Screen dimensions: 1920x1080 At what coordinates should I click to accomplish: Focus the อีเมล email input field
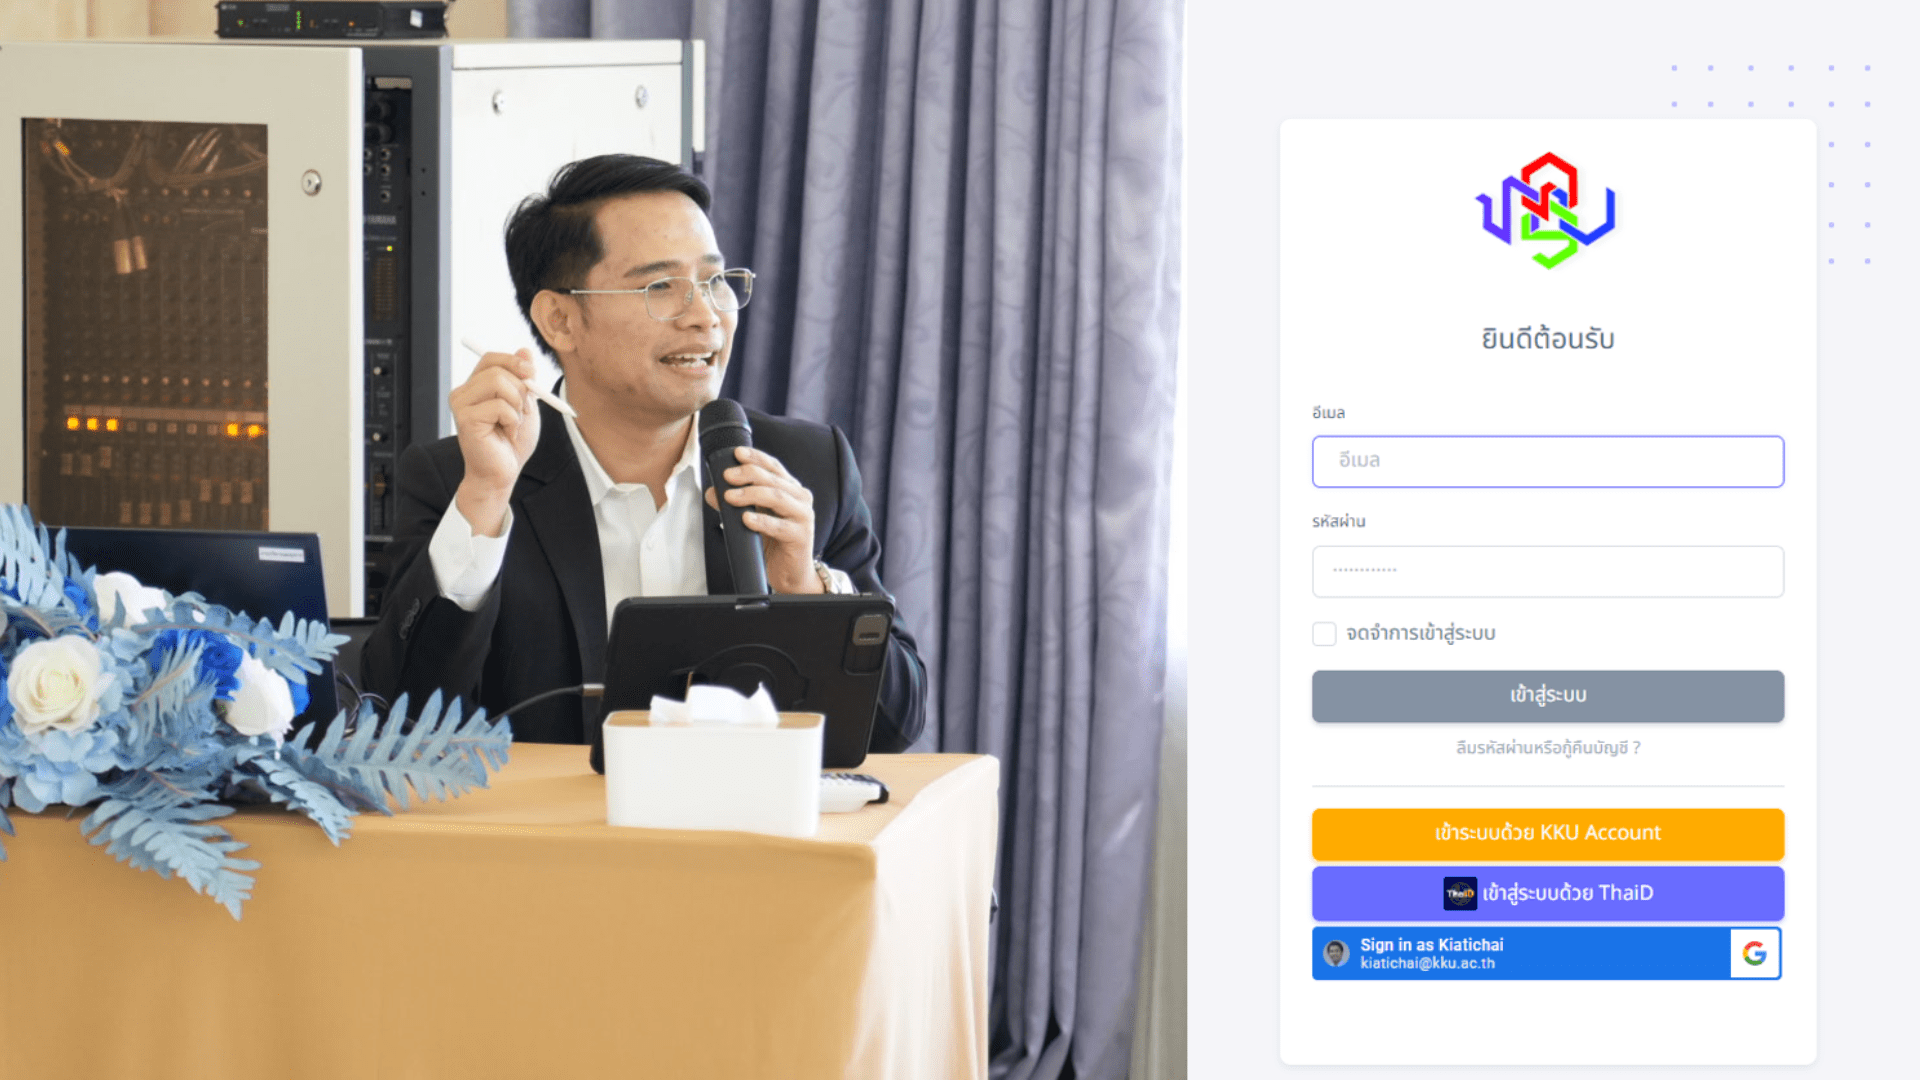coord(1548,461)
